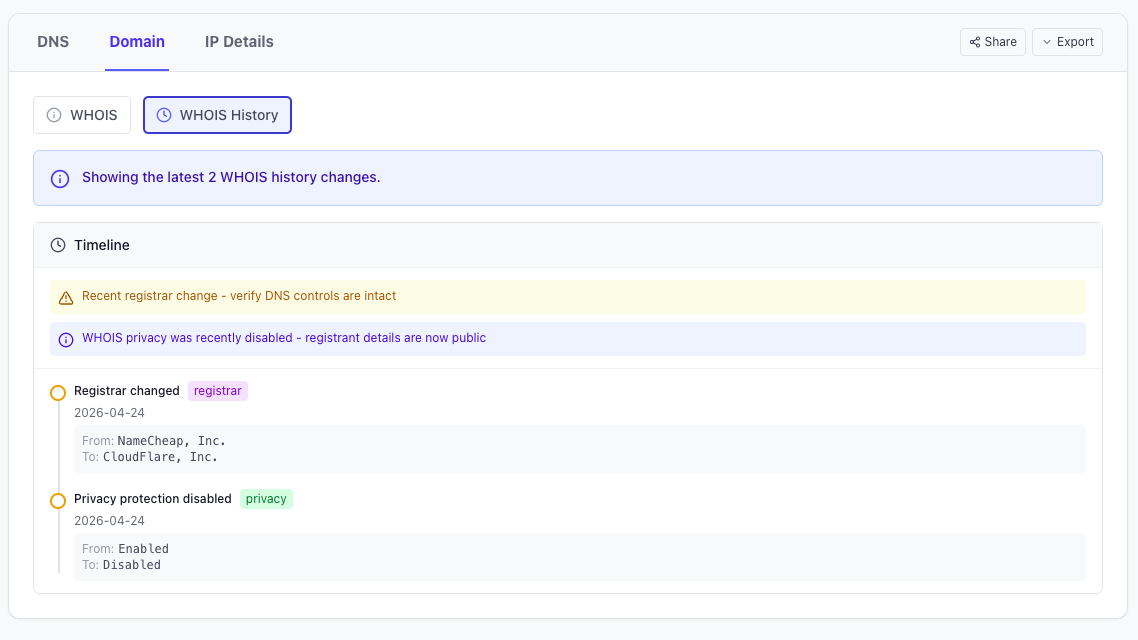Click the date under Registrar changed
Viewport: 1138px width, 640px height.
coord(110,413)
